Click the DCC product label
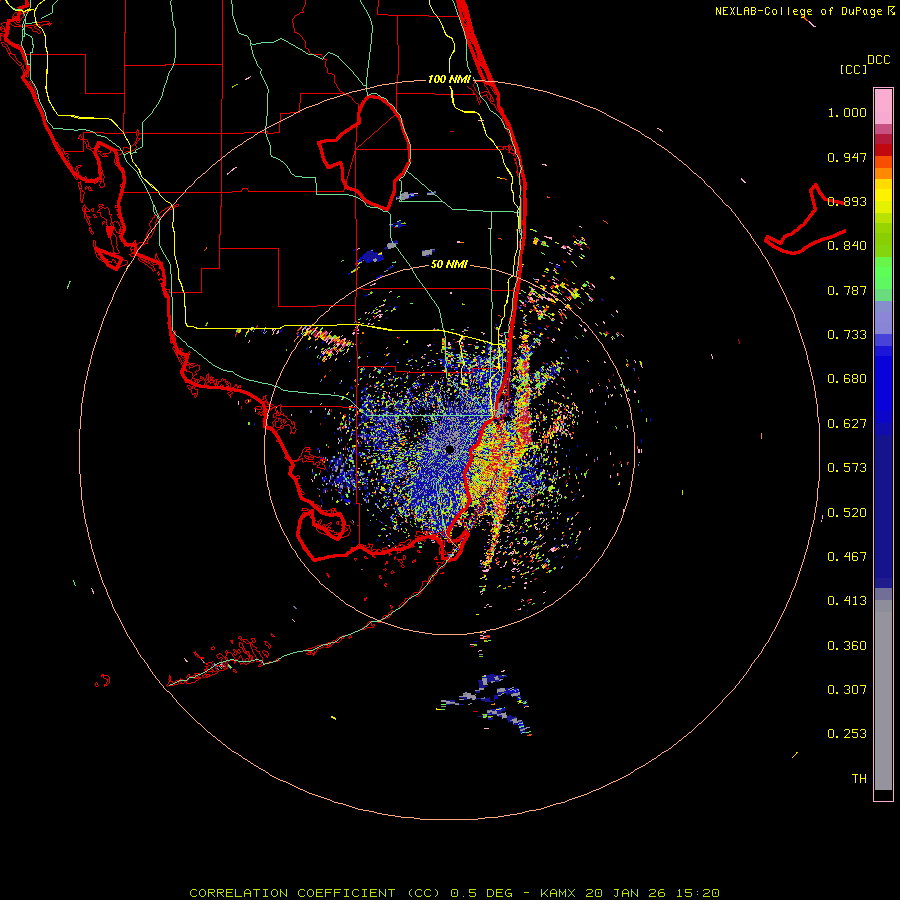900x900 pixels. pos(878,60)
